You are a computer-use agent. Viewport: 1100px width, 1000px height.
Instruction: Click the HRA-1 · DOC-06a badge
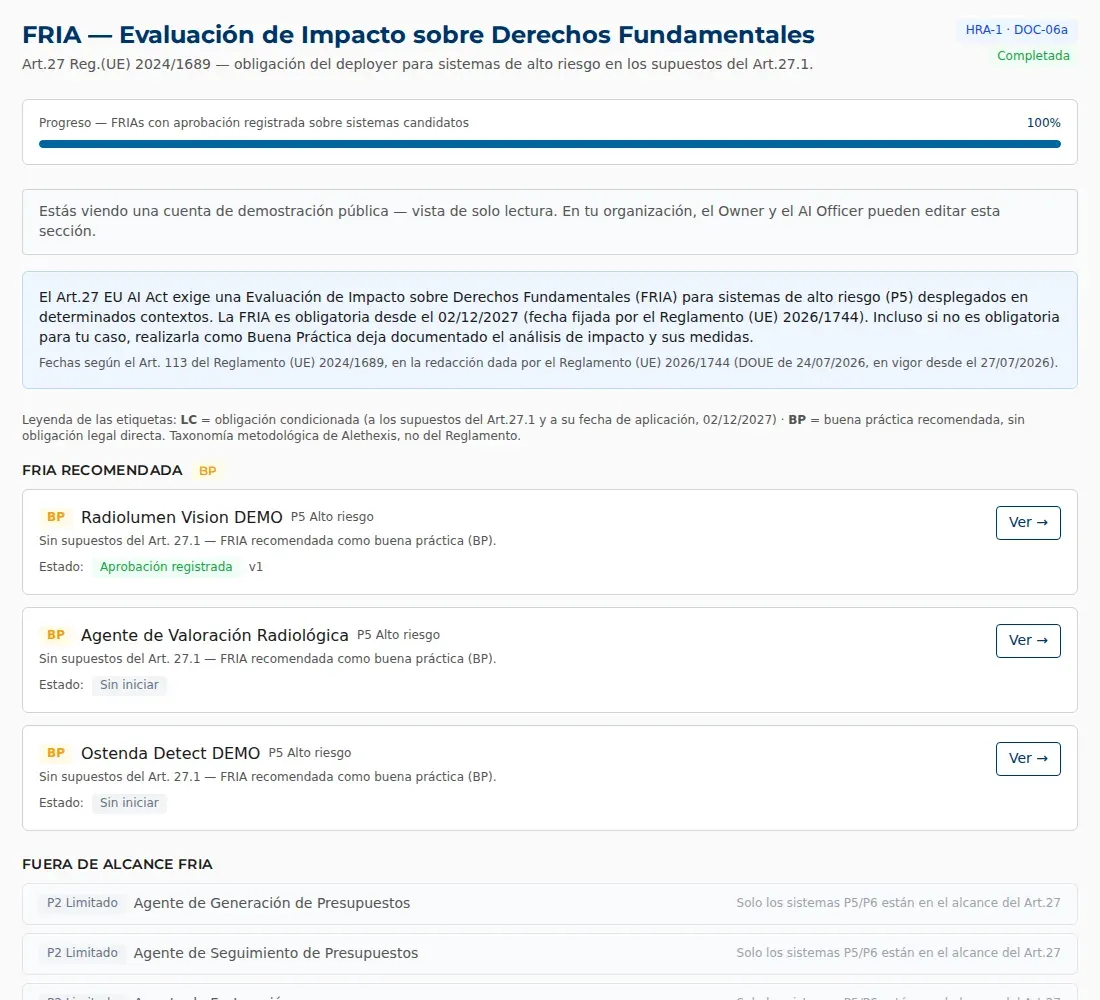[x=1017, y=30]
